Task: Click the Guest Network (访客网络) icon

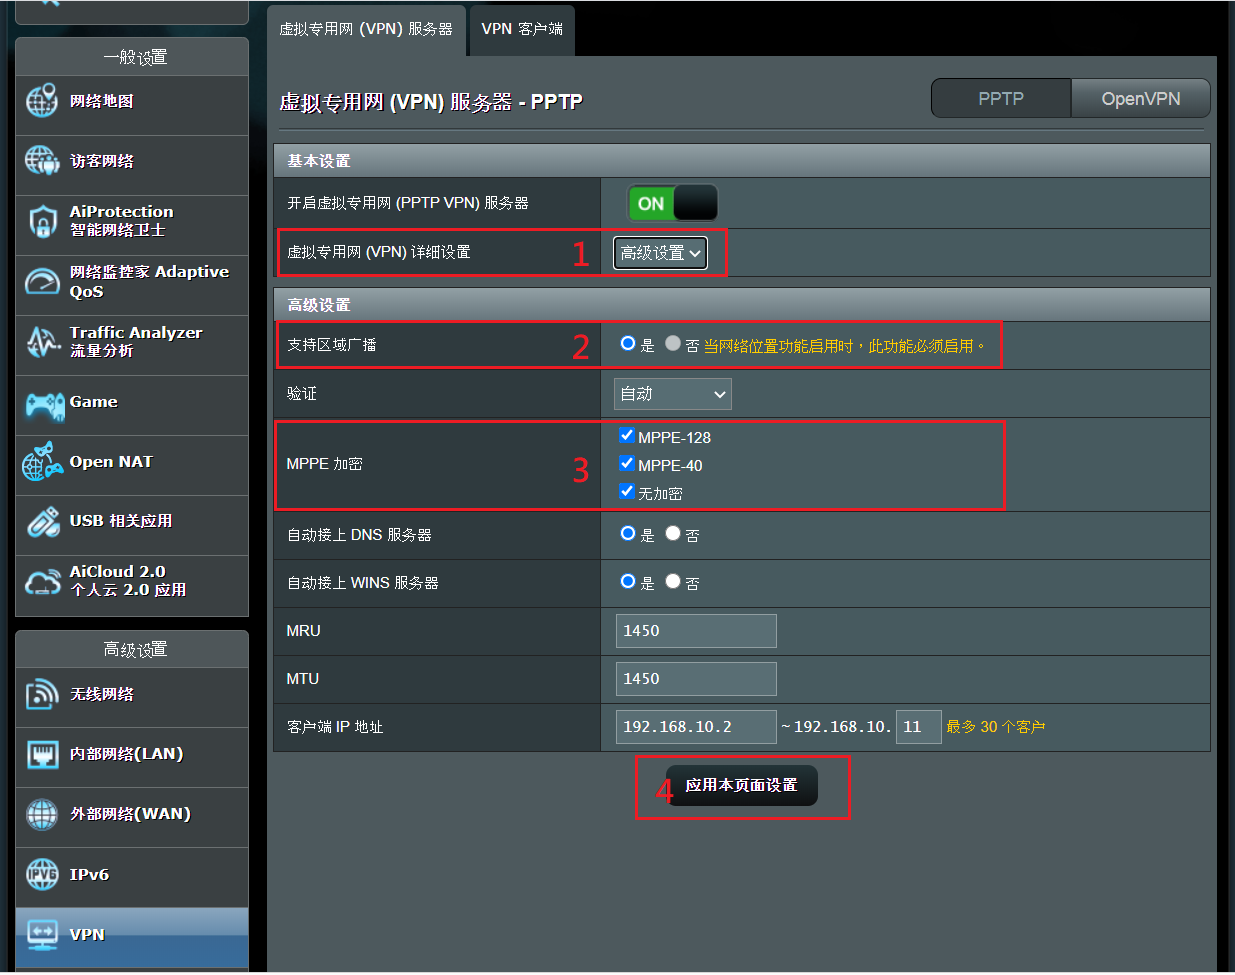Action: click(x=42, y=161)
